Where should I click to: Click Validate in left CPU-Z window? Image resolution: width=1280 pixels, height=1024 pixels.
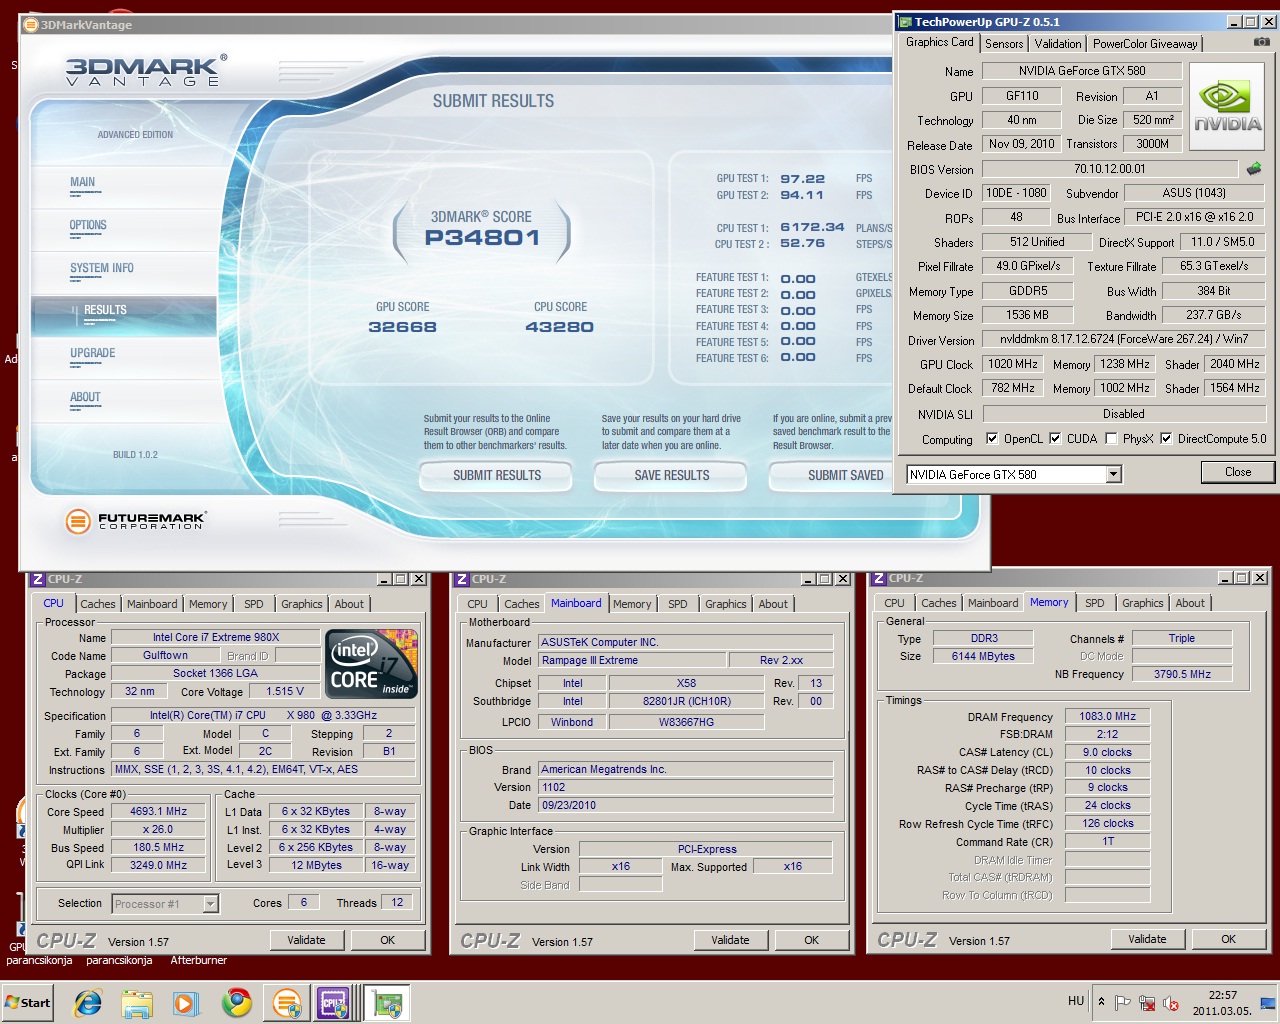click(306, 940)
